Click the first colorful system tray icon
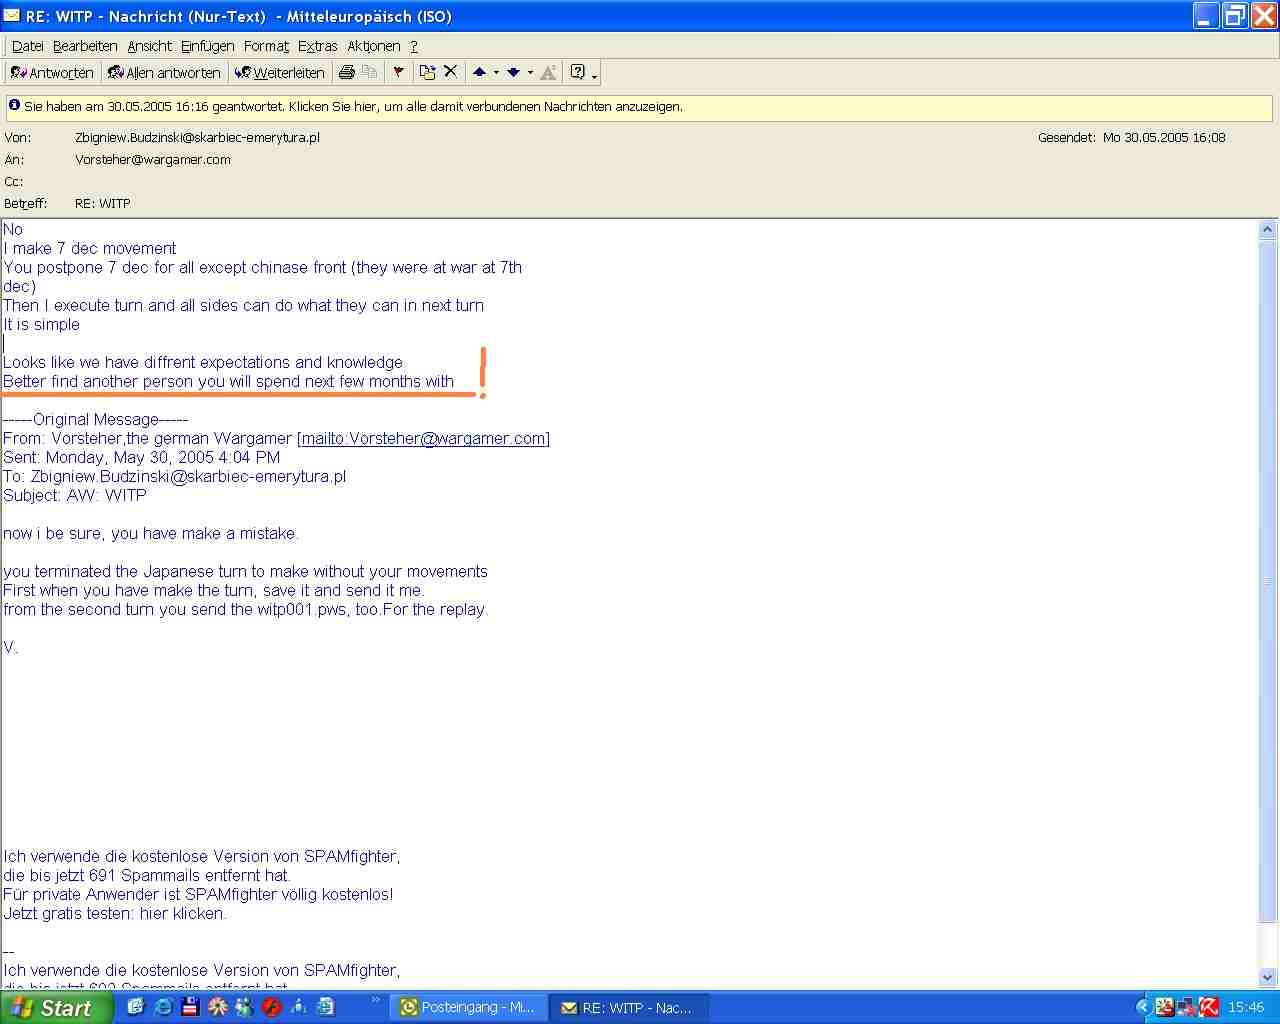This screenshot has height=1024, width=1280. pos(1165,1008)
